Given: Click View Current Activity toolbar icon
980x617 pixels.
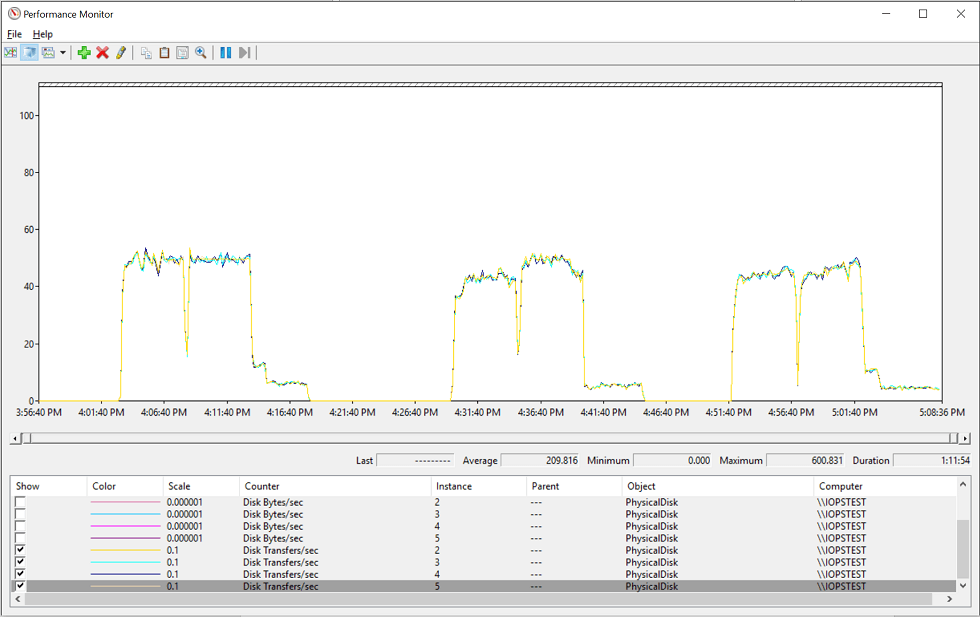Looking at the screenshot, I should pyautogui.click(x=11, y=53).
